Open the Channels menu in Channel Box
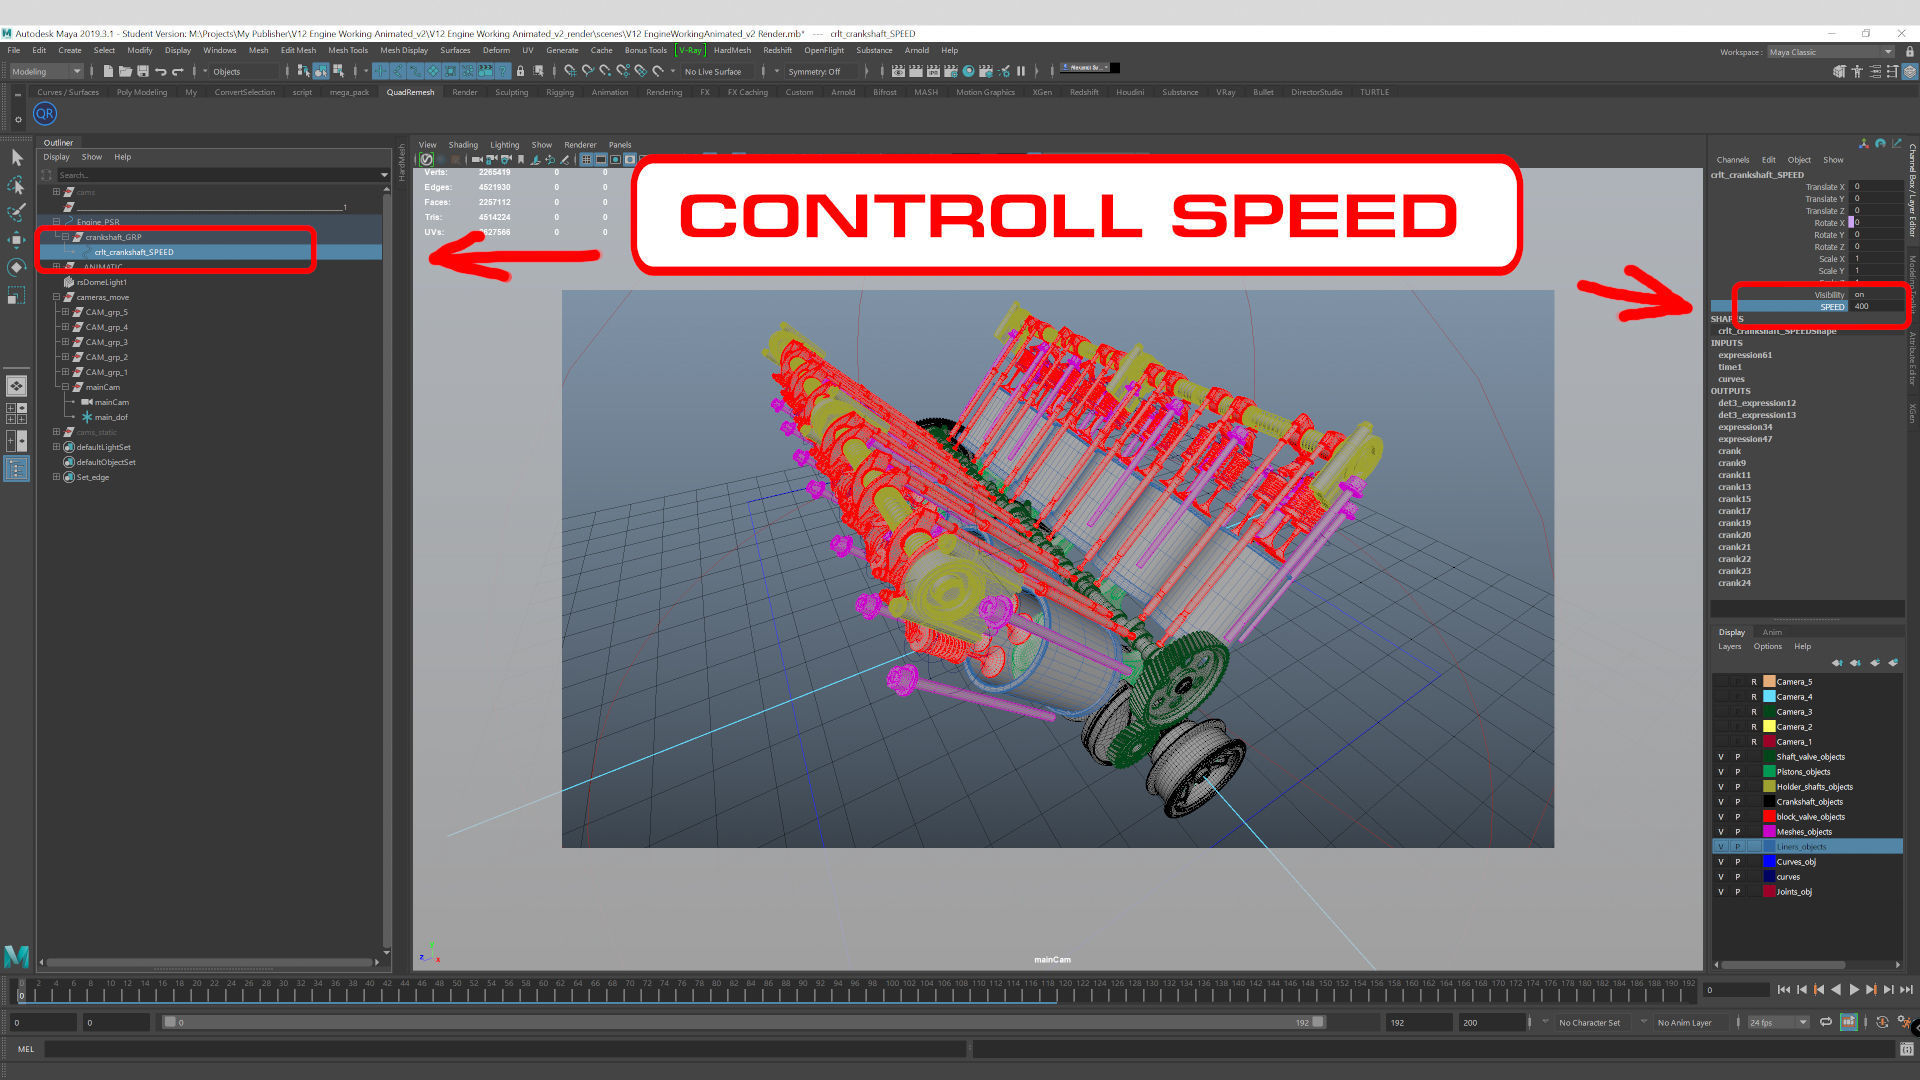Viewport: 1920px width, 1080px height. pyautogui.click(x=1733, y=160)
